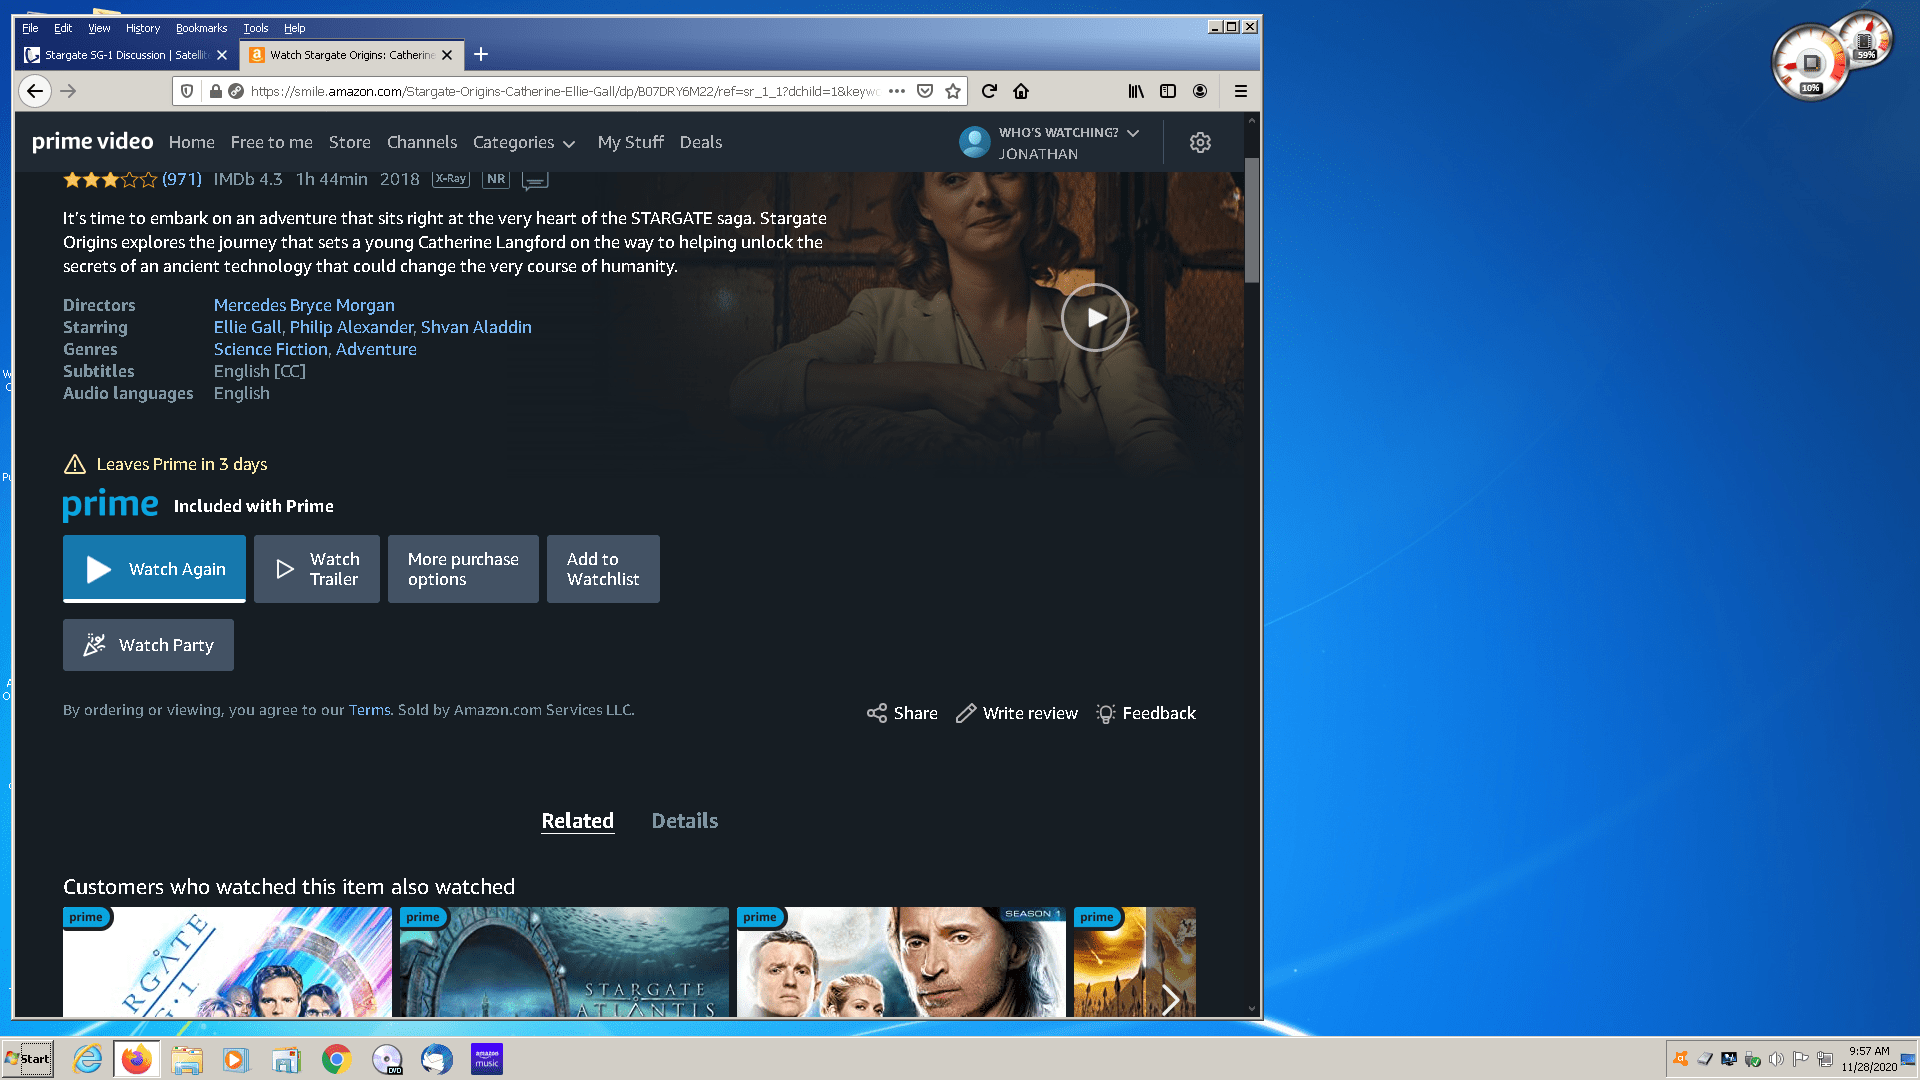Image resolution: width=1920 pixels, height=1080 pixels.
Task: Open the Channels navigation link
Action: [x=421, y=143]
